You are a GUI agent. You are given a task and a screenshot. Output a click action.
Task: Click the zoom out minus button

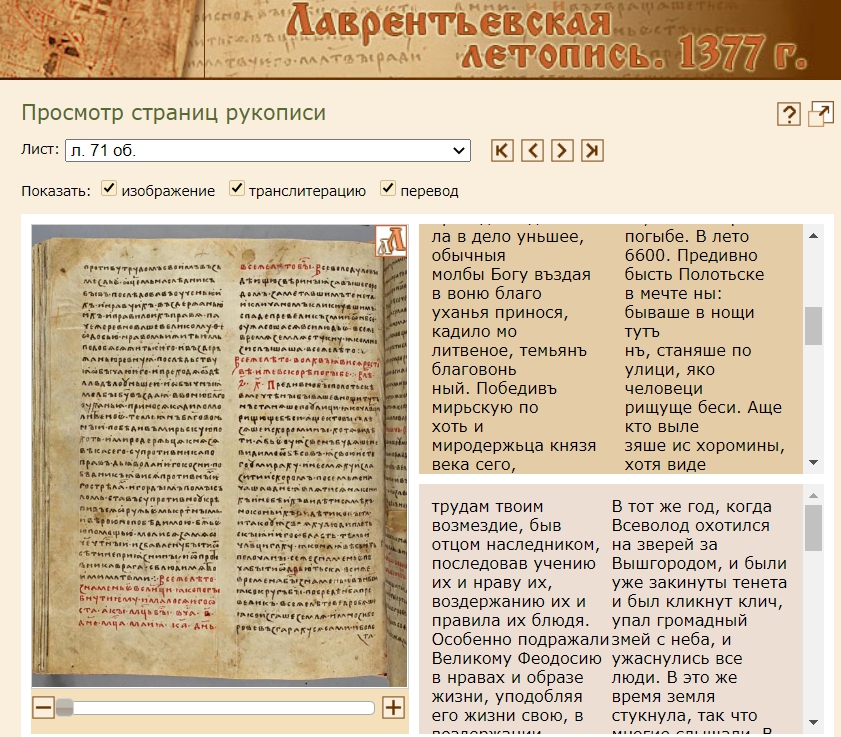[43, 707]
